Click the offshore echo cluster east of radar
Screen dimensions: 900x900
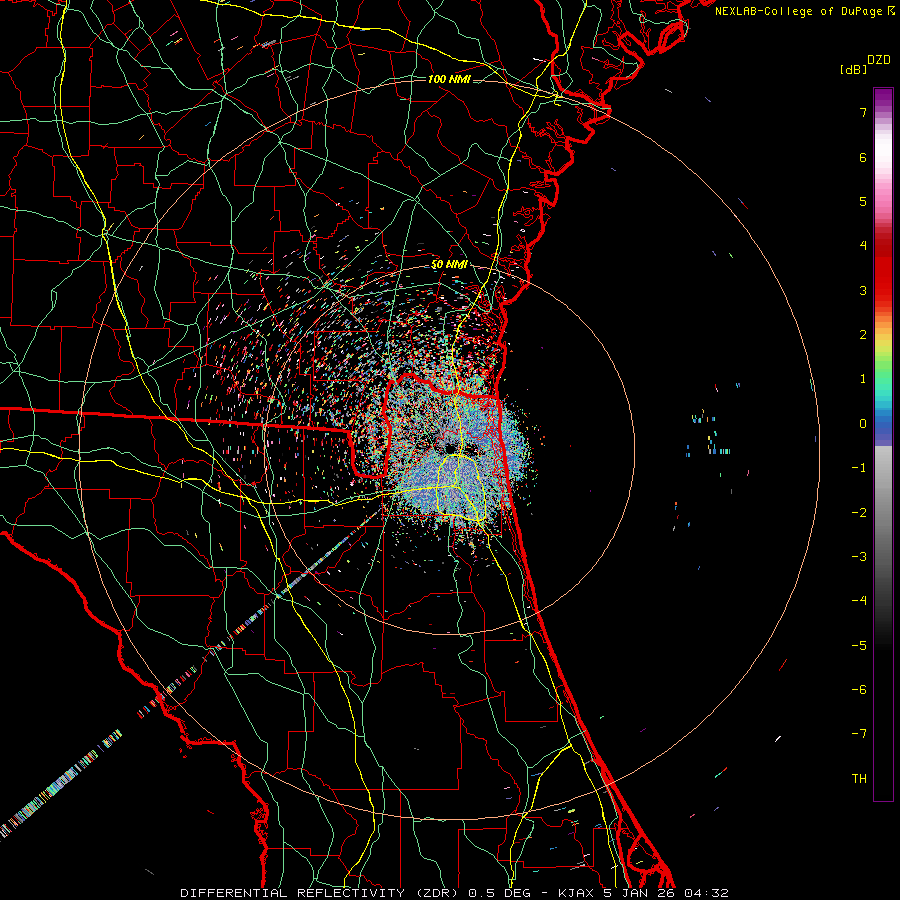pyautogui.click(x=711, y=435)
